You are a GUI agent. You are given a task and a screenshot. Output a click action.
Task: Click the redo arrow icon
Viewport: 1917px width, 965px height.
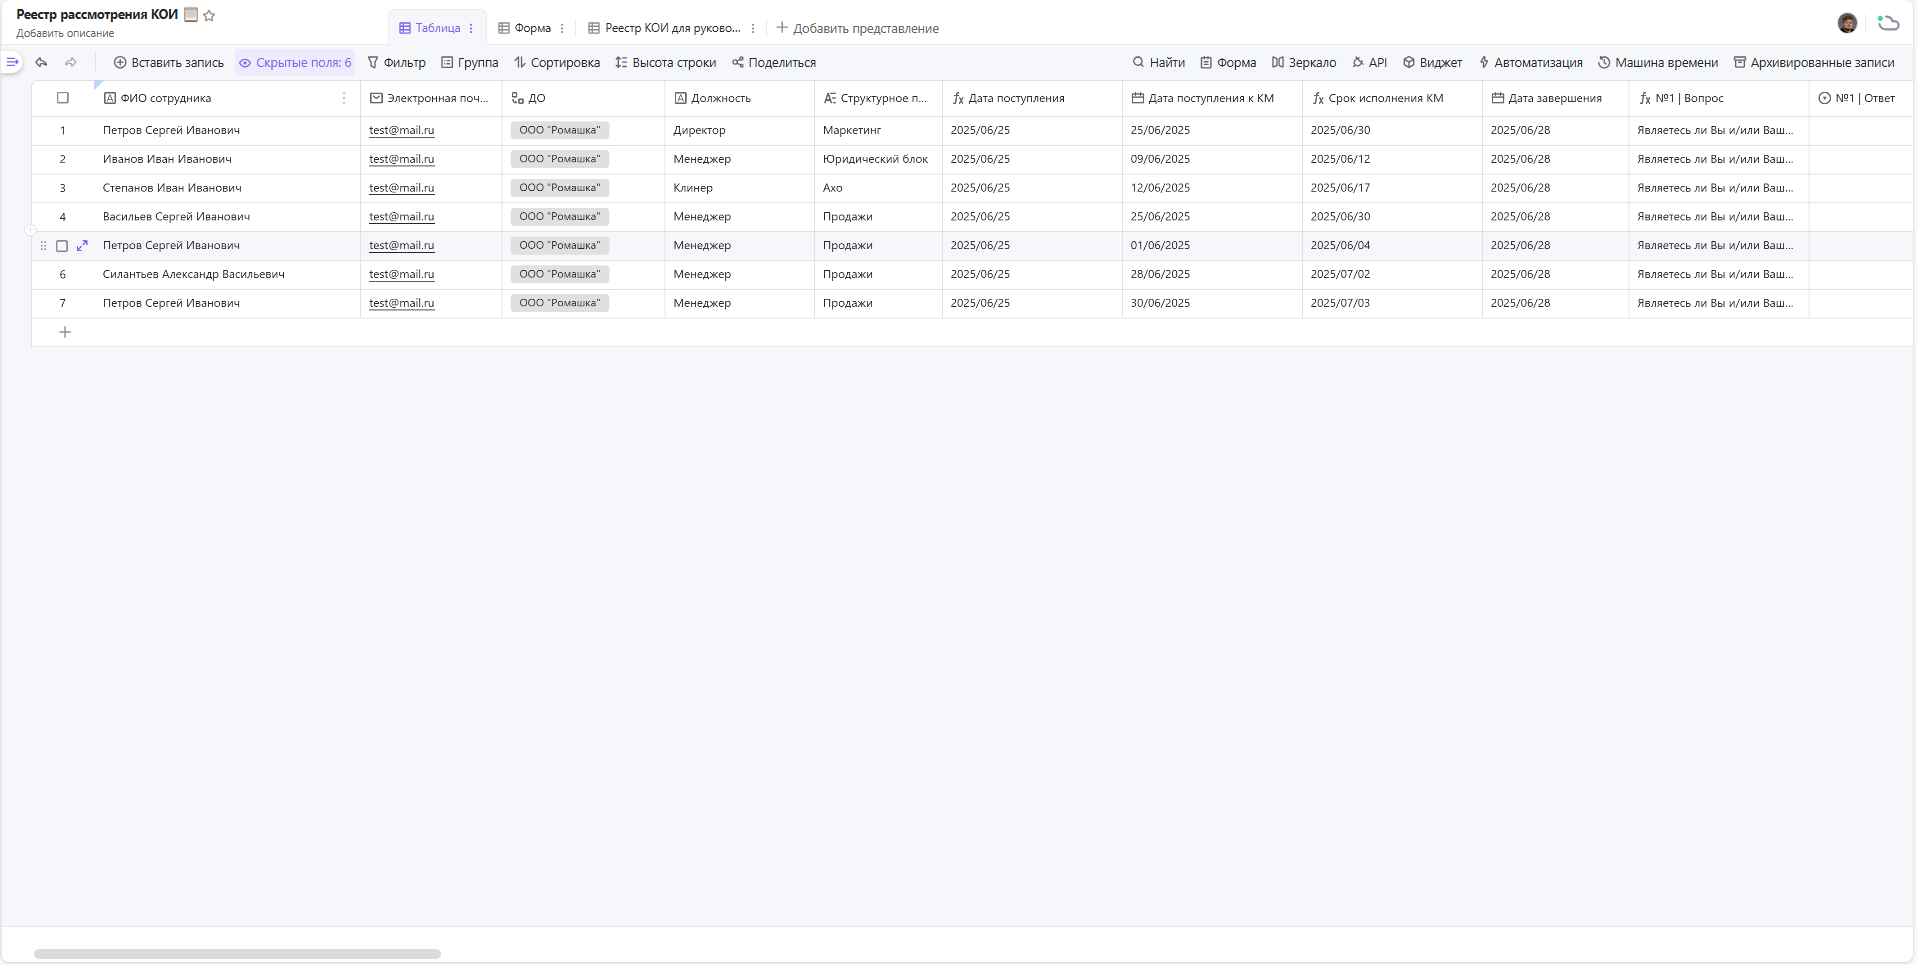(71, 62)
